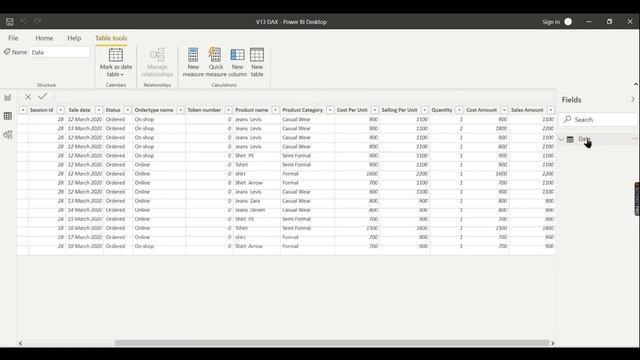This screenshot has height=360, width=640.
Task: Switch to Data view icon
Action: [x=8, y=116]
